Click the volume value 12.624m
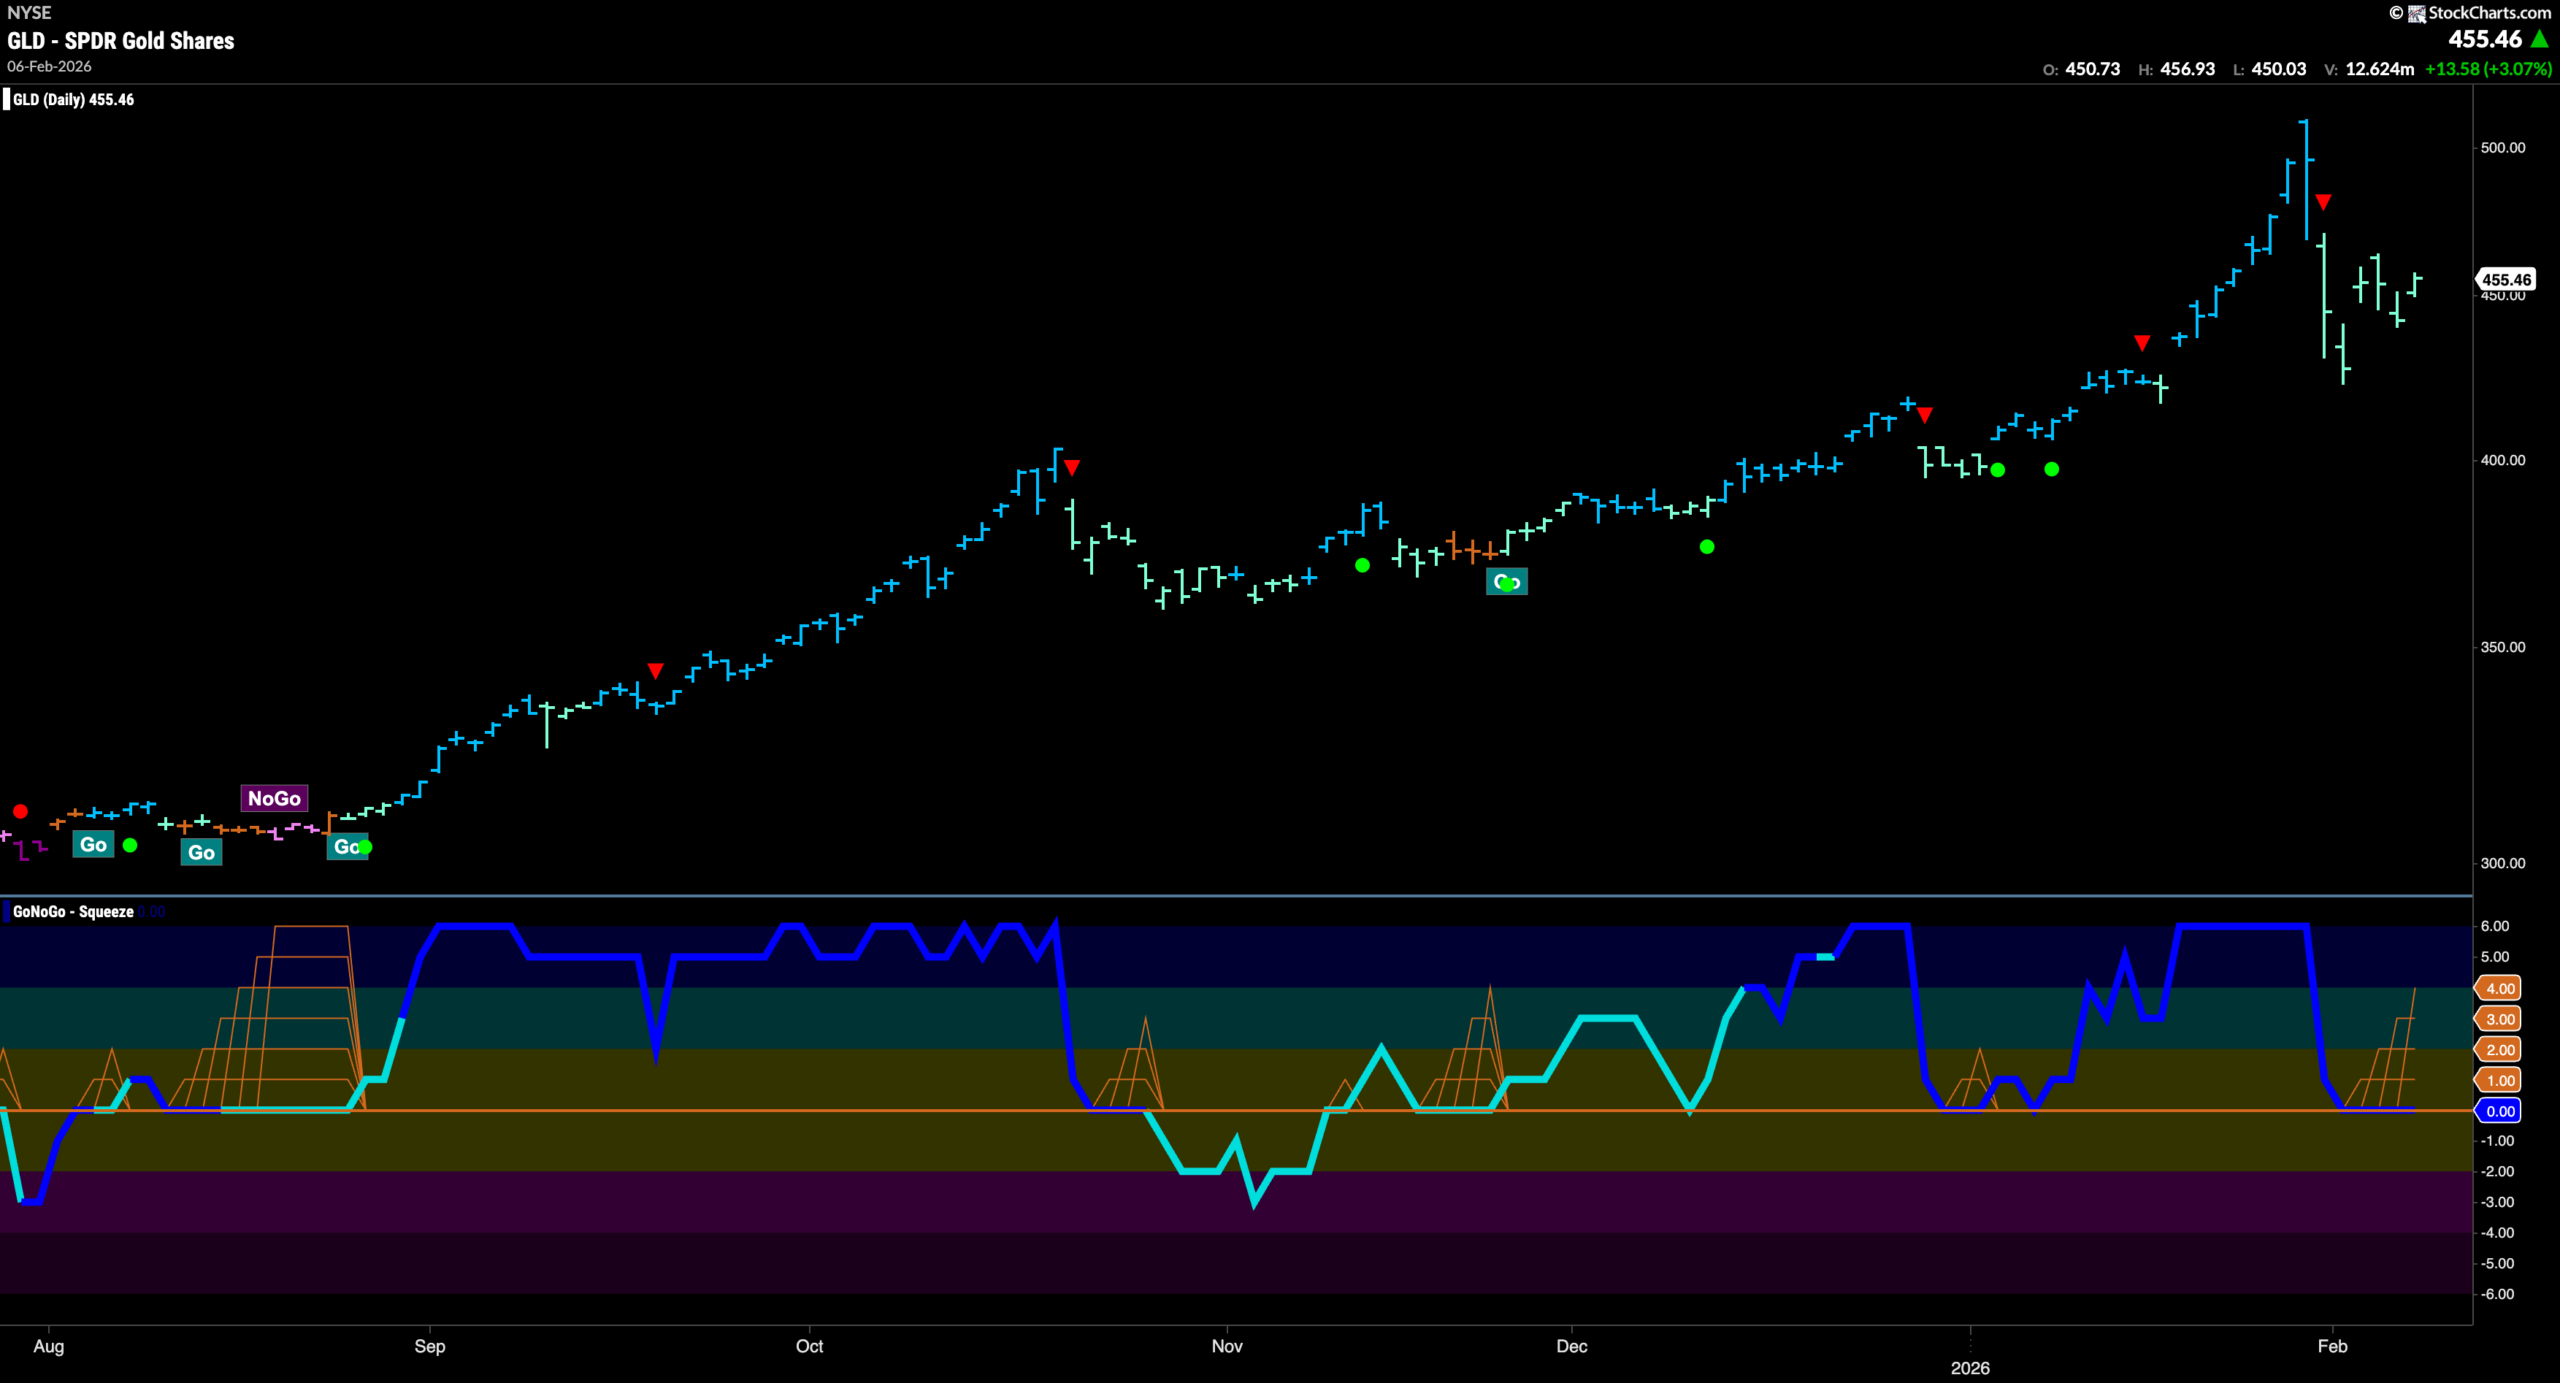 click(x=2380, y=69)
